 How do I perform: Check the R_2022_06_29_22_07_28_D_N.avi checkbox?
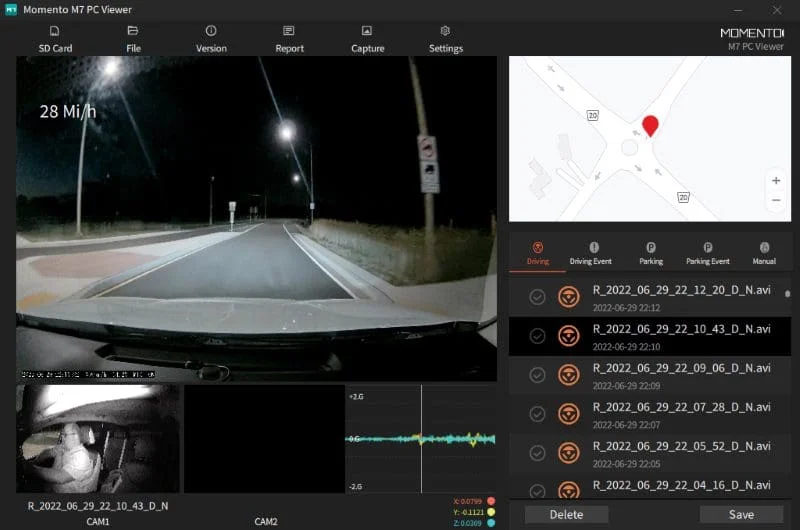tap(537, 414)
